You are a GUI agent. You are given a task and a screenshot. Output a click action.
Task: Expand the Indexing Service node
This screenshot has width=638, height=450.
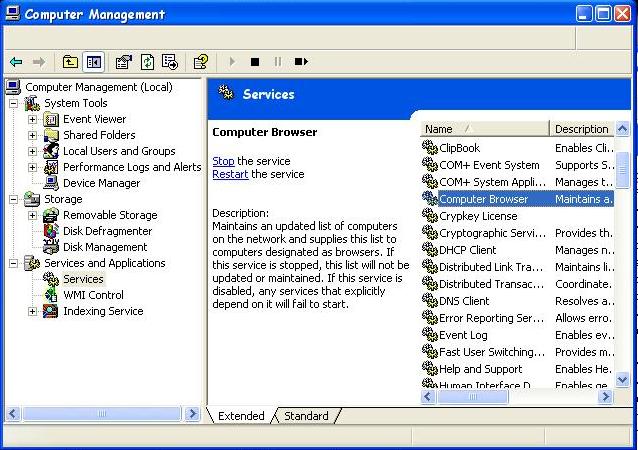pyautogui.click(x=32, y=311)
